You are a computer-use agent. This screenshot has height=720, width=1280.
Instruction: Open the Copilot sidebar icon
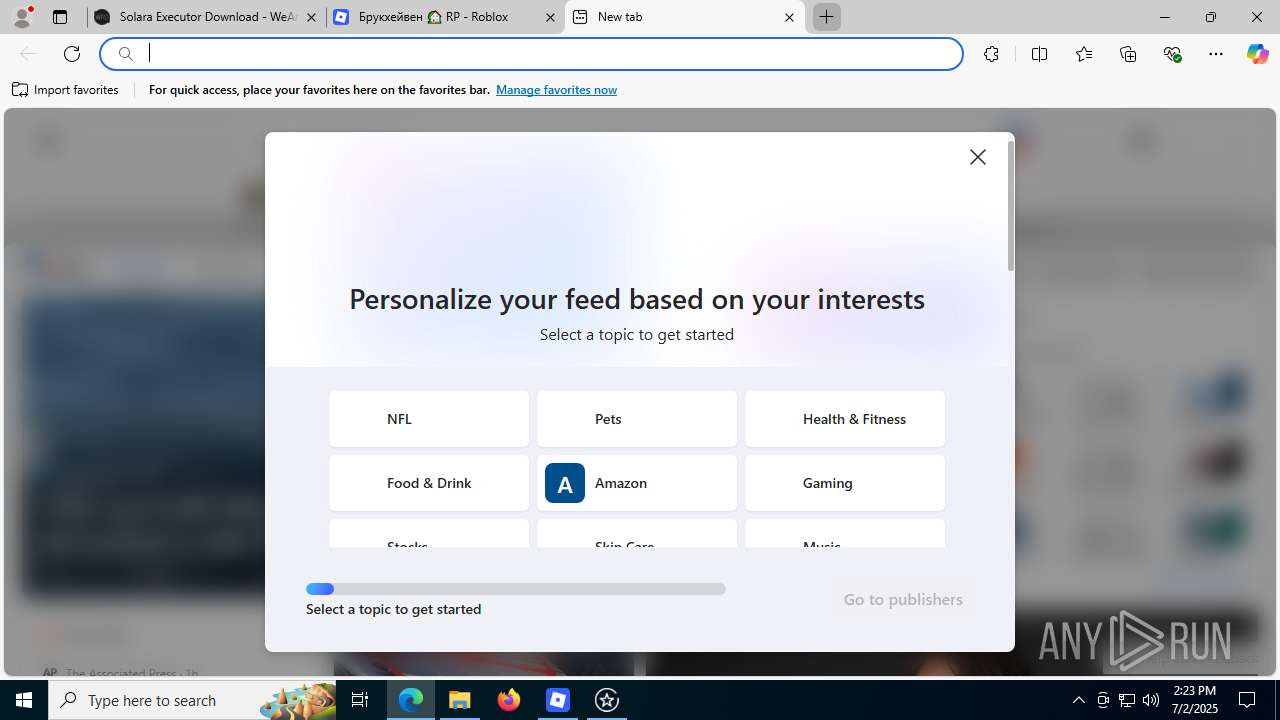tap(1257, 54)
